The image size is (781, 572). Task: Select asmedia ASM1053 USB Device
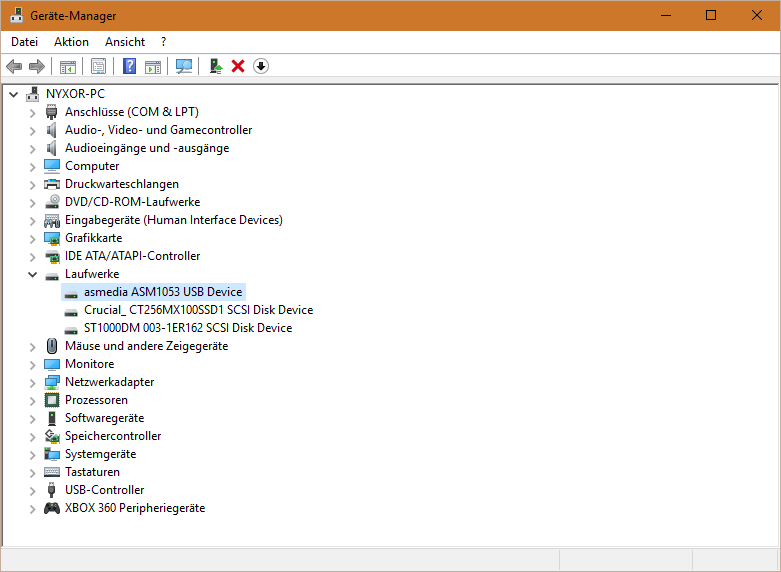pos(153,292)
